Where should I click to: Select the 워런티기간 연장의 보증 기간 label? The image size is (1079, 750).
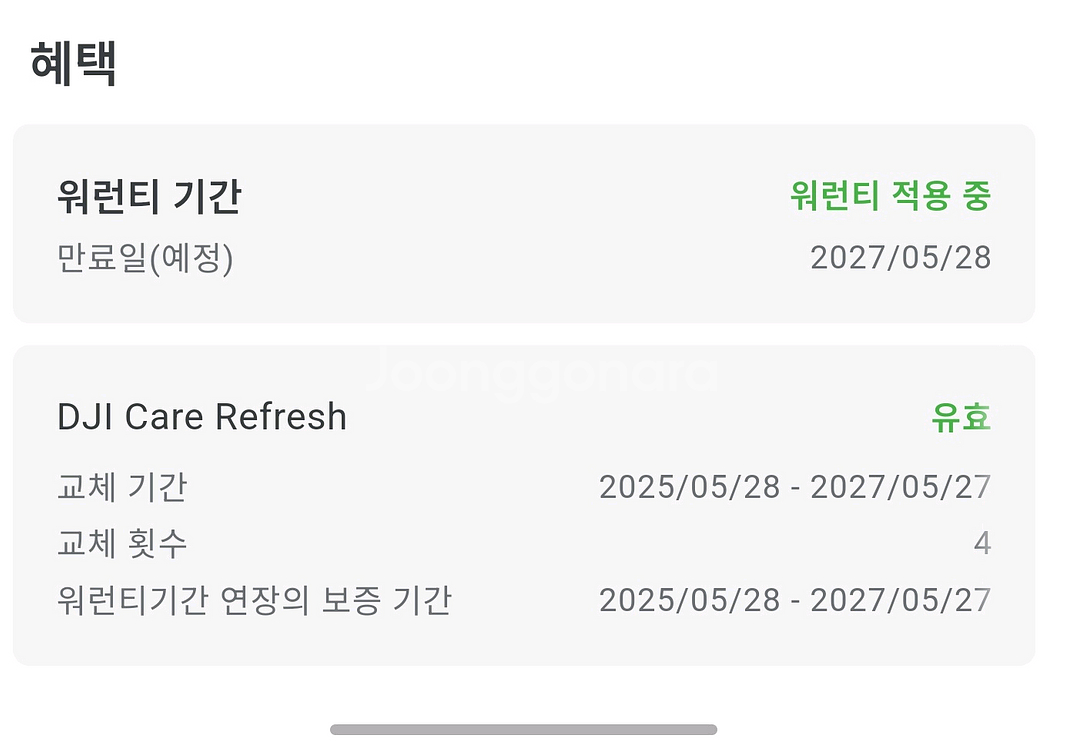pos(254,601)
